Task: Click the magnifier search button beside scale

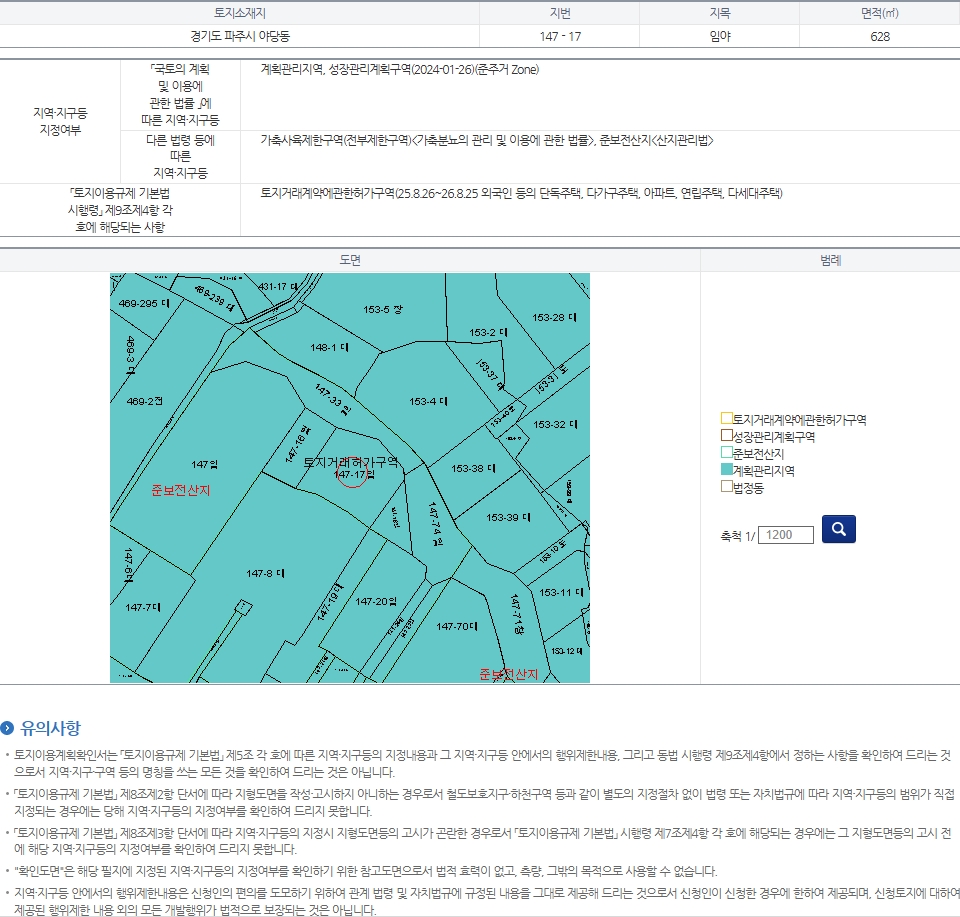Action: tap(838, 529)
